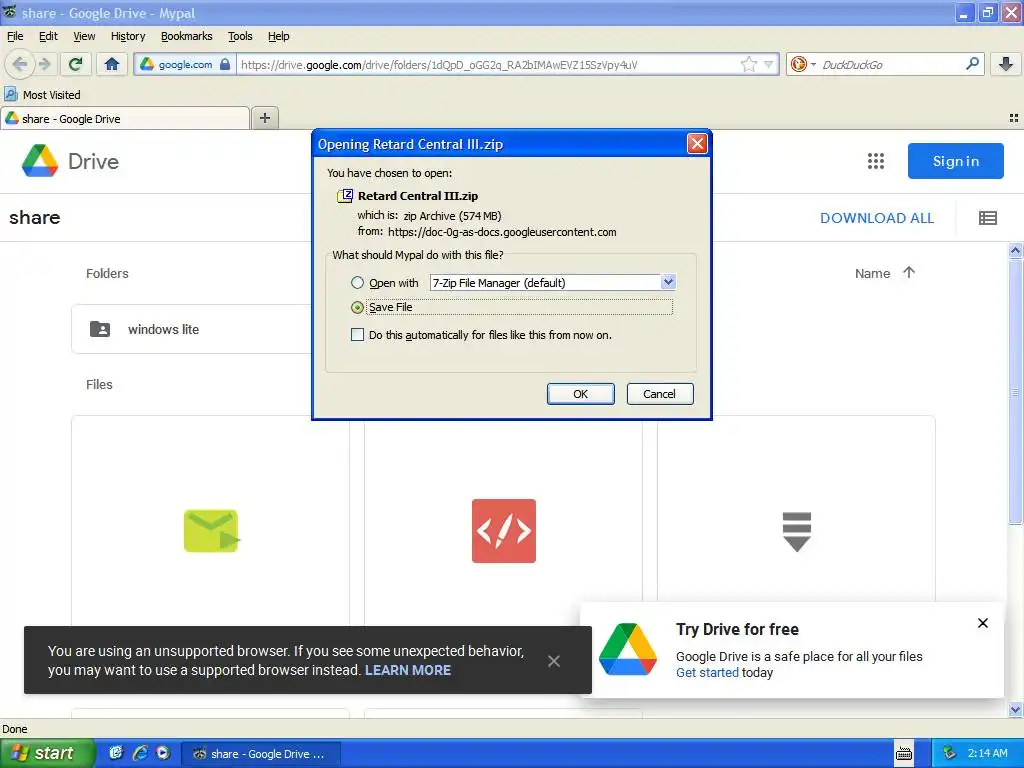Confirm the download with OK
The height and width of the screenshot is (768, 1024).
point(581,394)
